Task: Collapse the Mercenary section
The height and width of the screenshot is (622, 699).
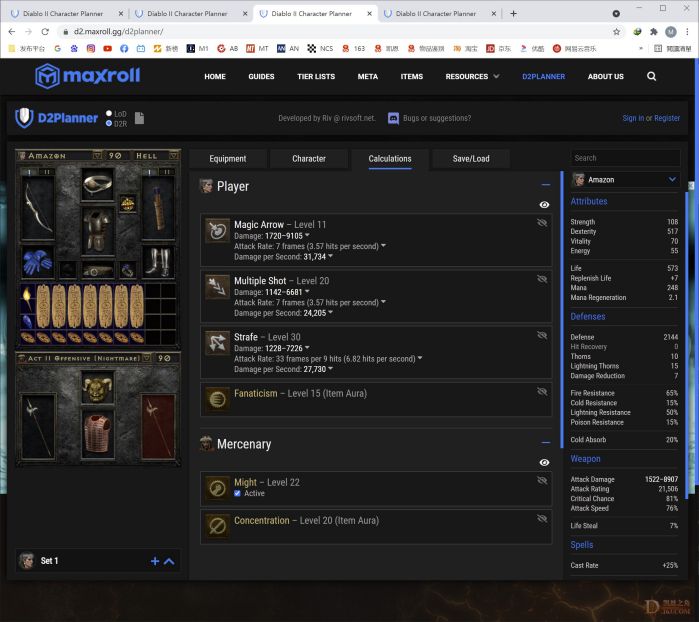Action: click(x=546, y=443)
